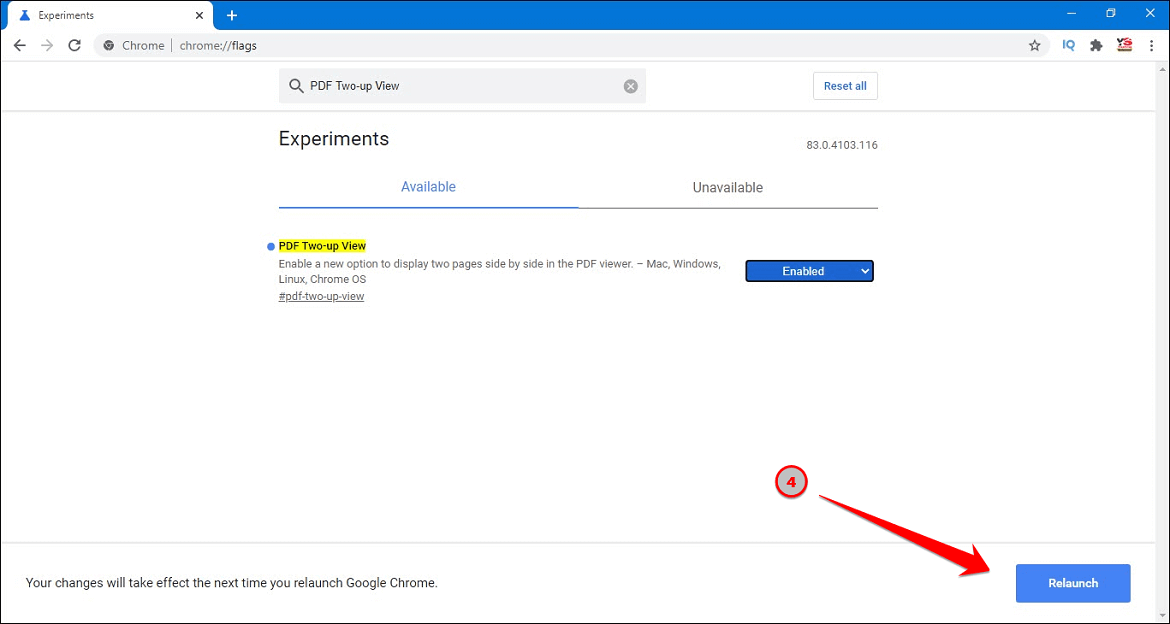Click the relaunch notice text at the bottom
Viewport: 1170px width, 624px height.
point(231,583)
